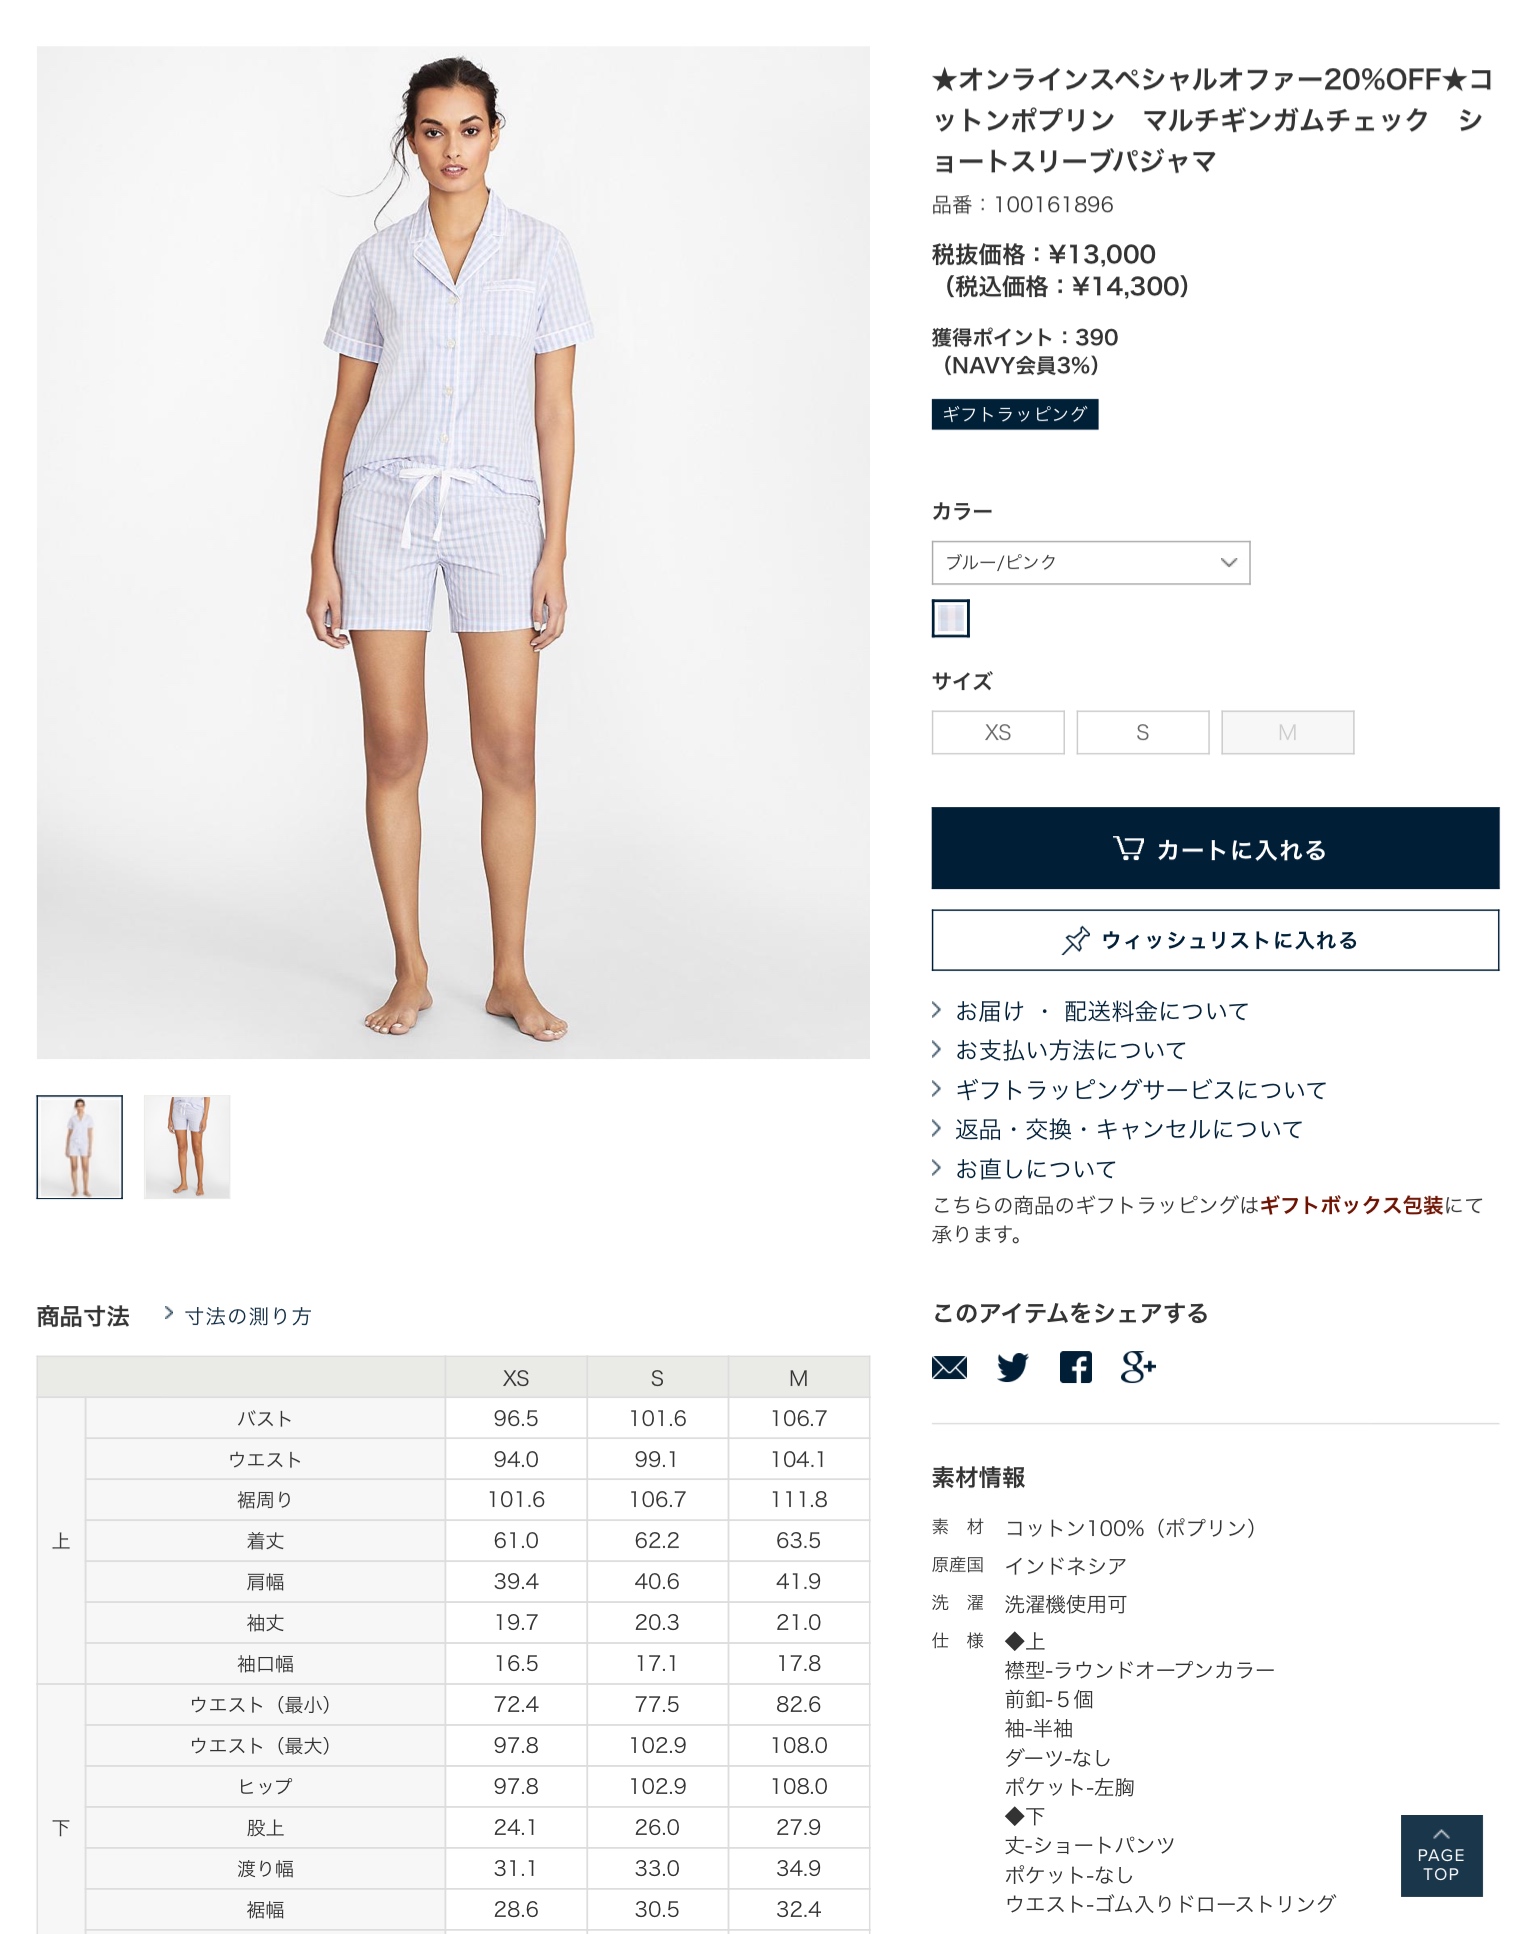Expand お直しについて link chevron
The width and height of the screenshot is (1536, 1934).
point(937,1167)
